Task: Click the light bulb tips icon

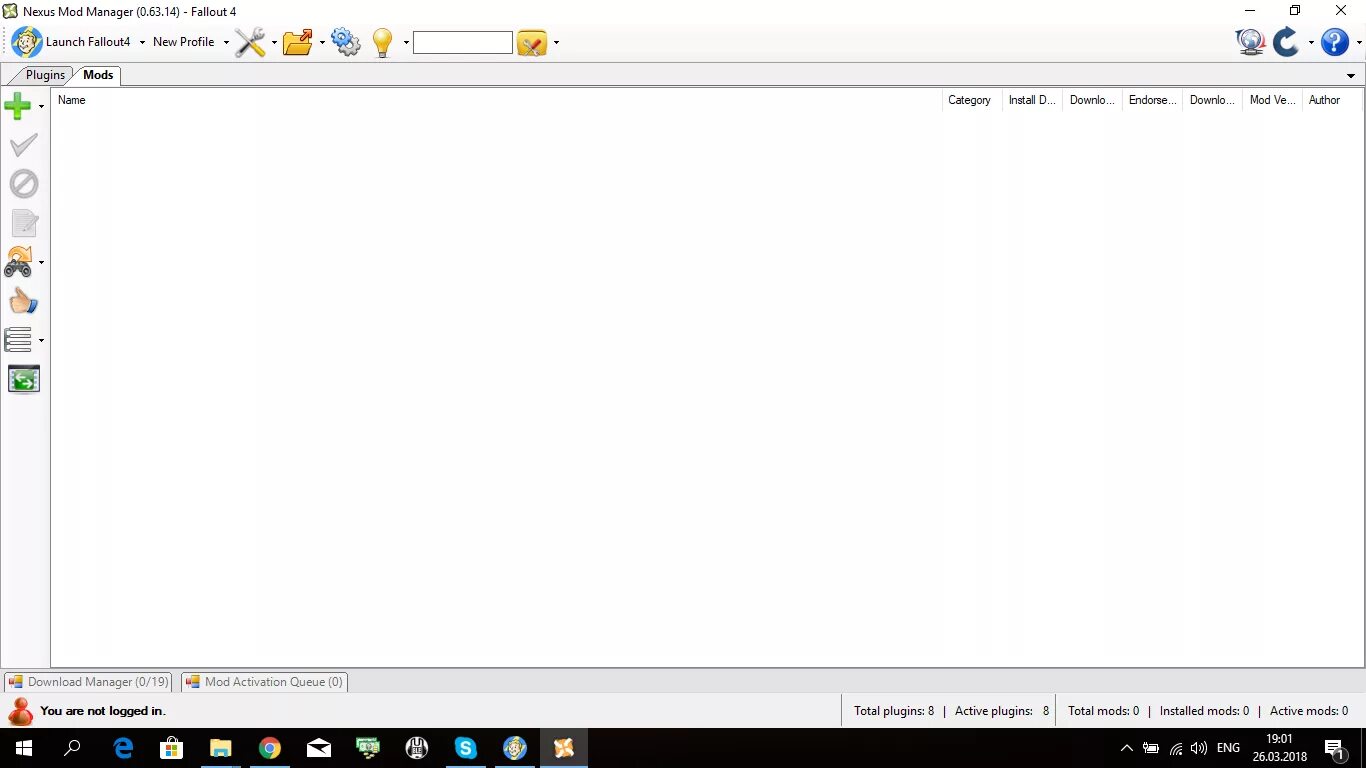Action: point(382,42)
